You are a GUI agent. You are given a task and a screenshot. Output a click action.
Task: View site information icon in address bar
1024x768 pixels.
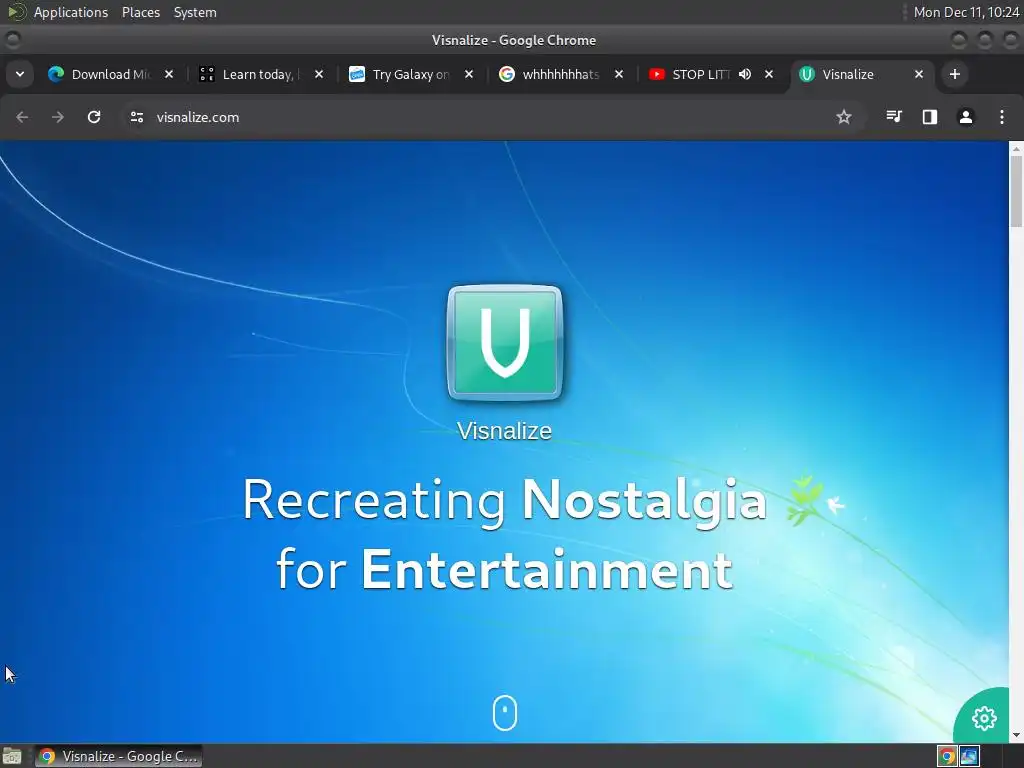click(x=136, y=117)
